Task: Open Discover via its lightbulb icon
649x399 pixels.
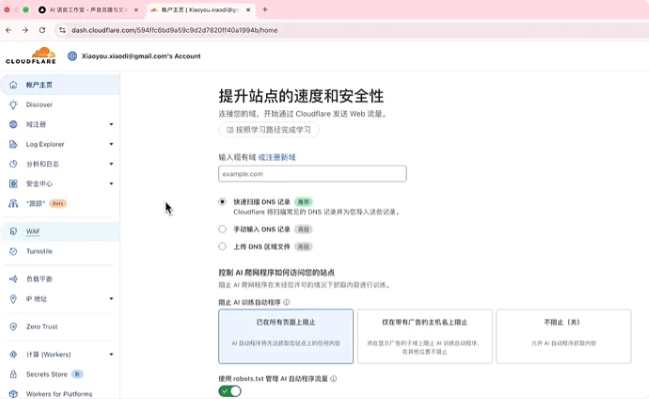Action: pyautogui.click(x=13, y=105)
